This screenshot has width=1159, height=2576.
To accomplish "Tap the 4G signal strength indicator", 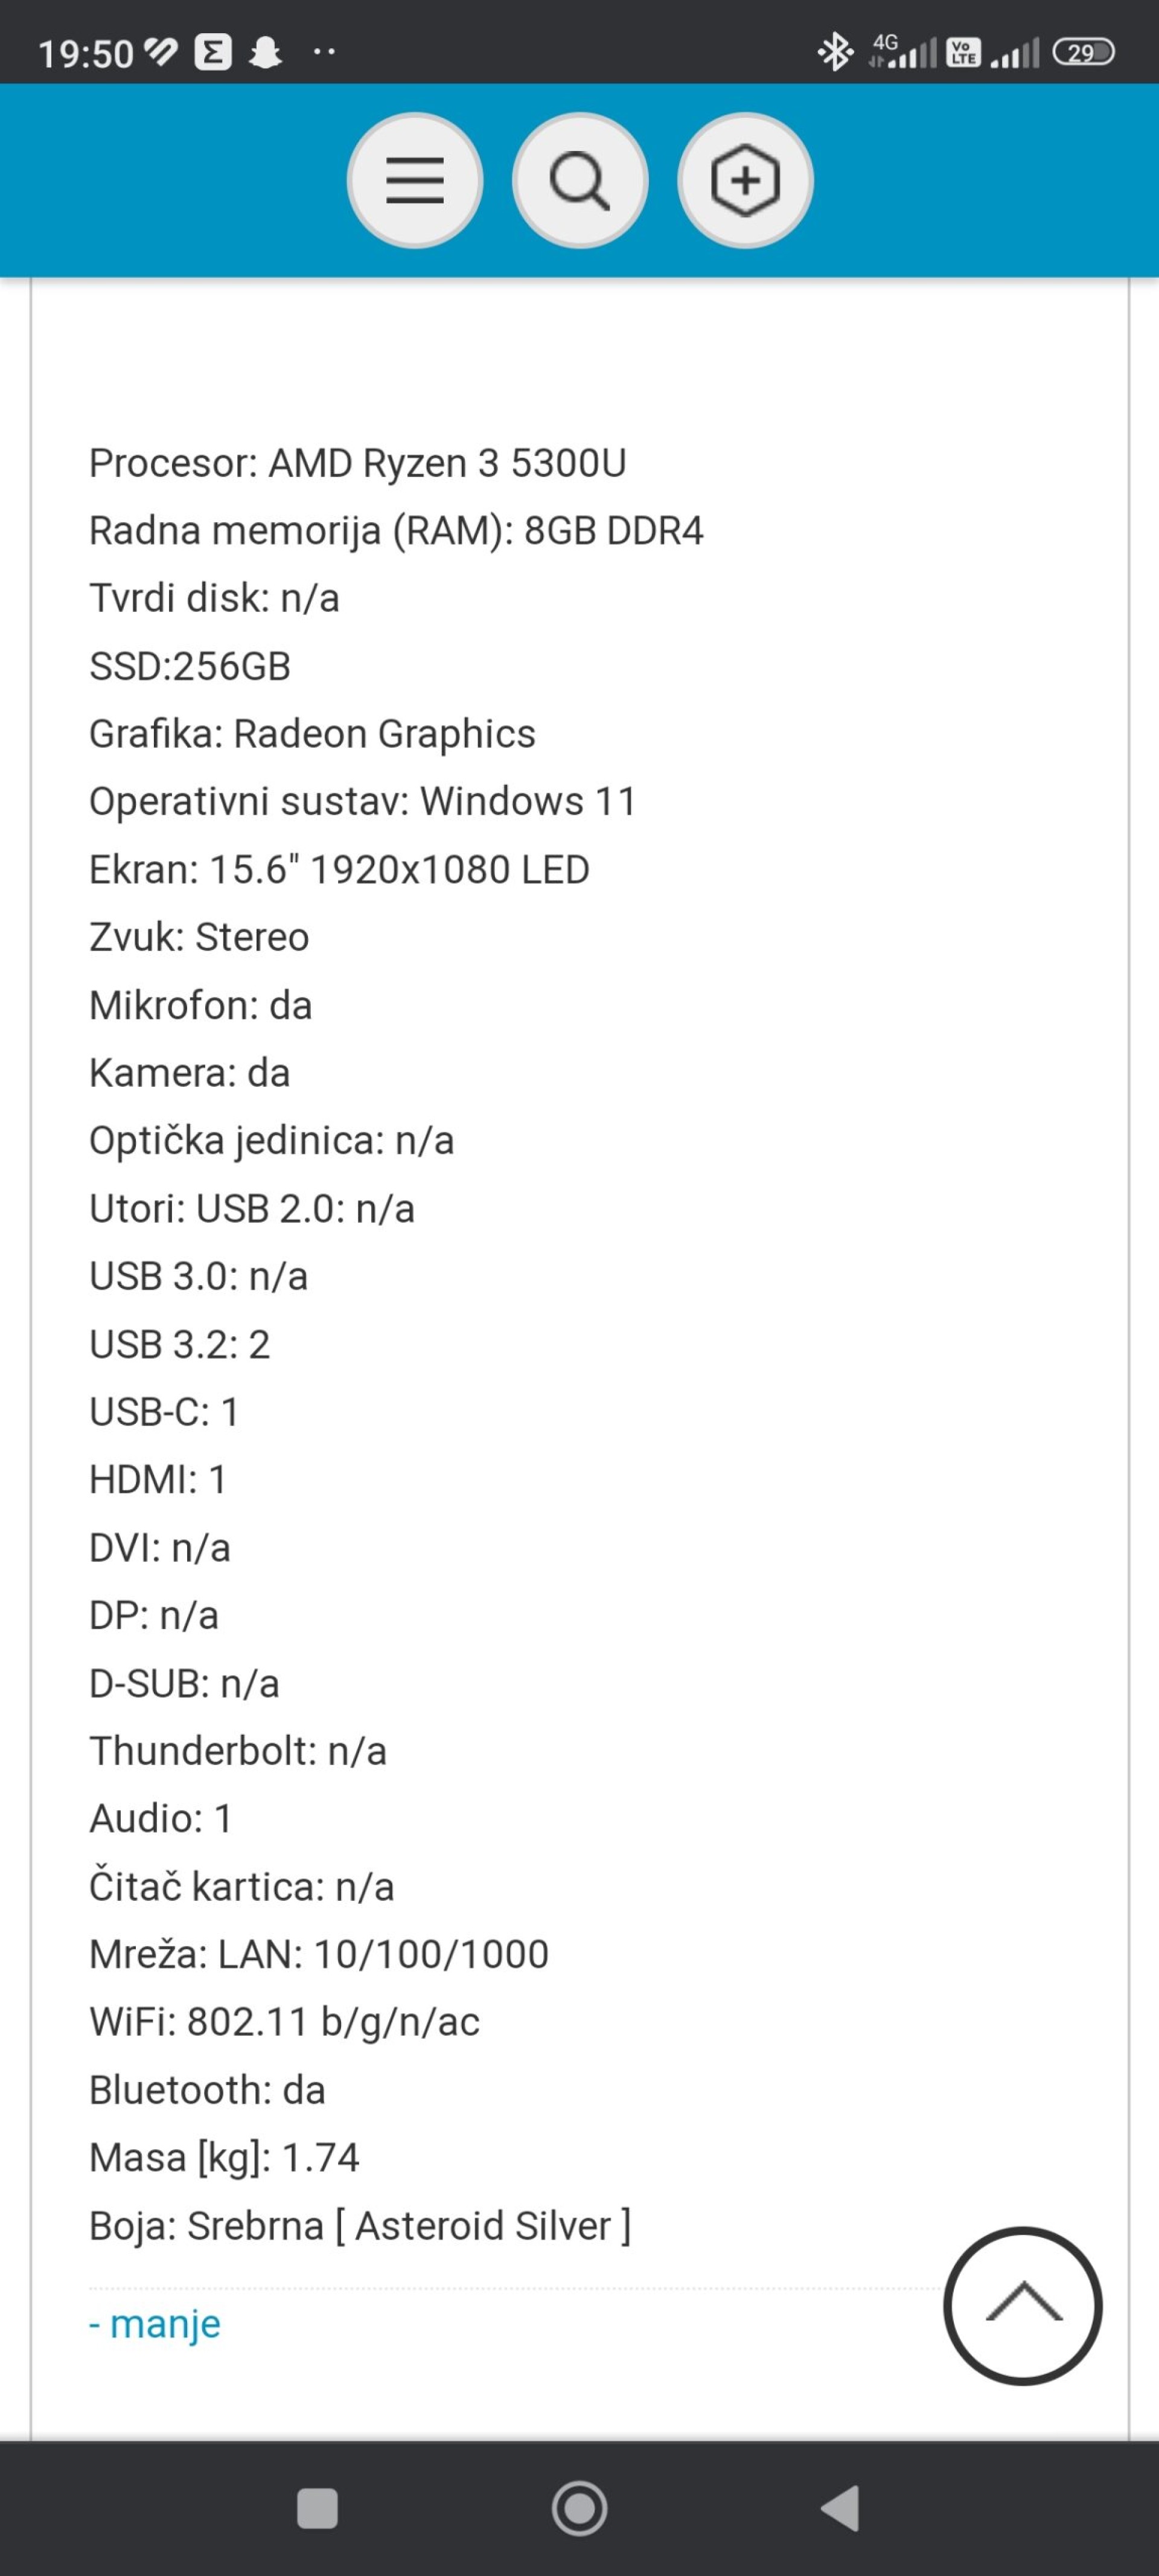I will [903, 50].
